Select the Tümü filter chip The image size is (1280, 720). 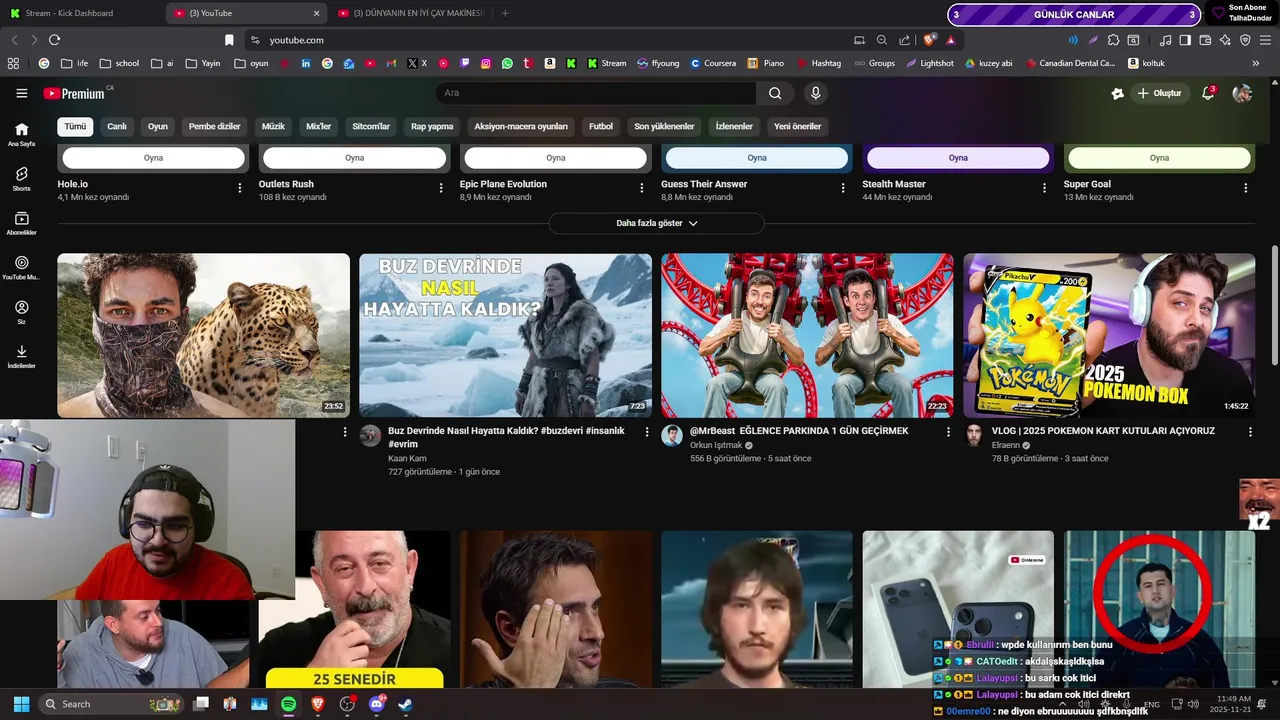pos(76,127)
